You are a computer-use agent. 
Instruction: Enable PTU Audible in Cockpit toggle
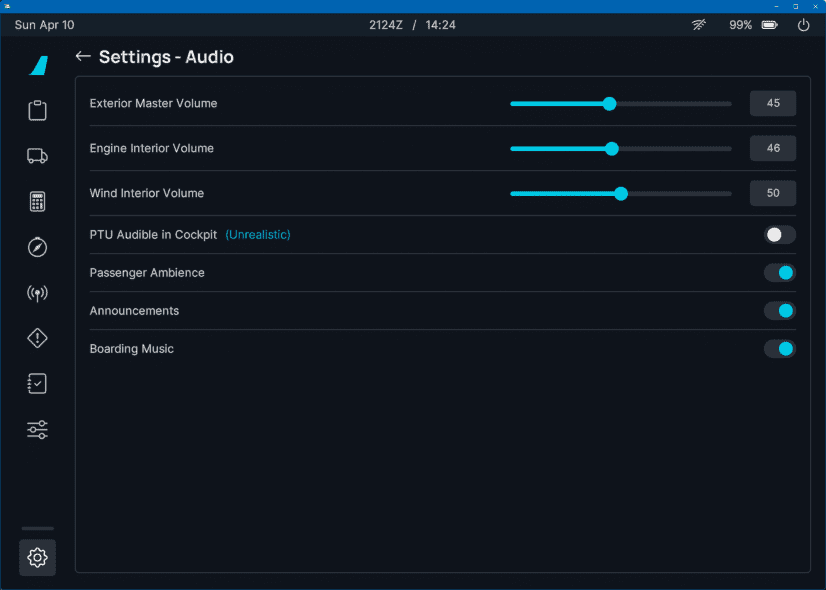coord(780,235)
